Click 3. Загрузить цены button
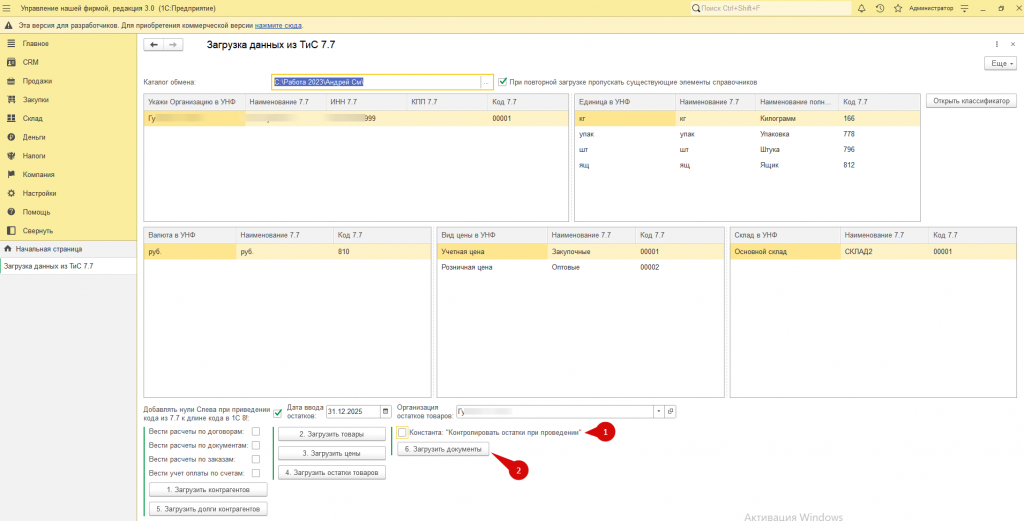The image size is (1024, 521). [331, 453]
